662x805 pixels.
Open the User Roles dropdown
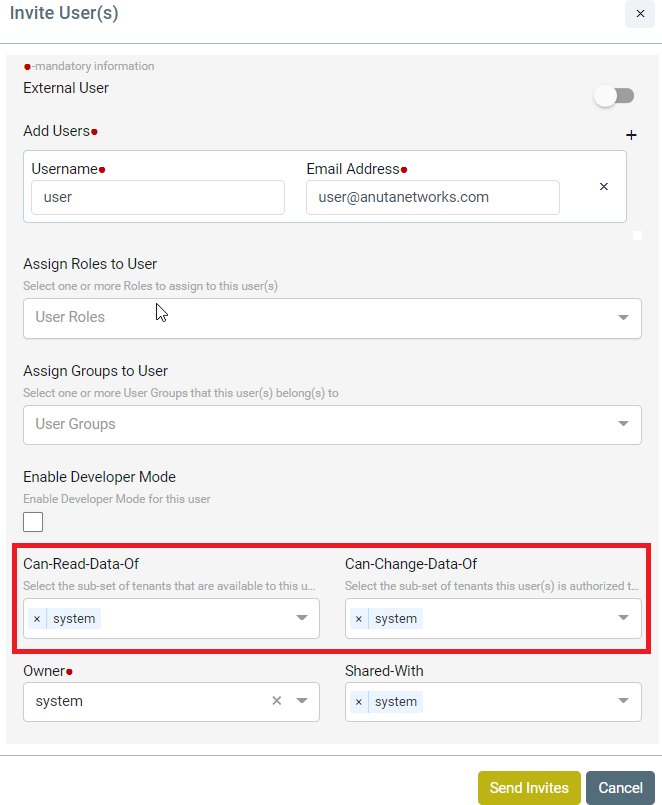pos(332,318)
